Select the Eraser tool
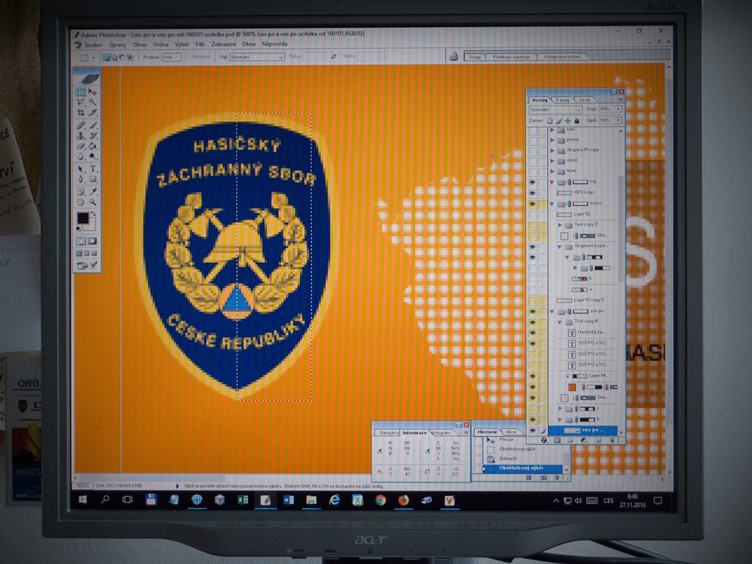The height and width of the screenshot is (564, 752). click(x=81, y=146)
